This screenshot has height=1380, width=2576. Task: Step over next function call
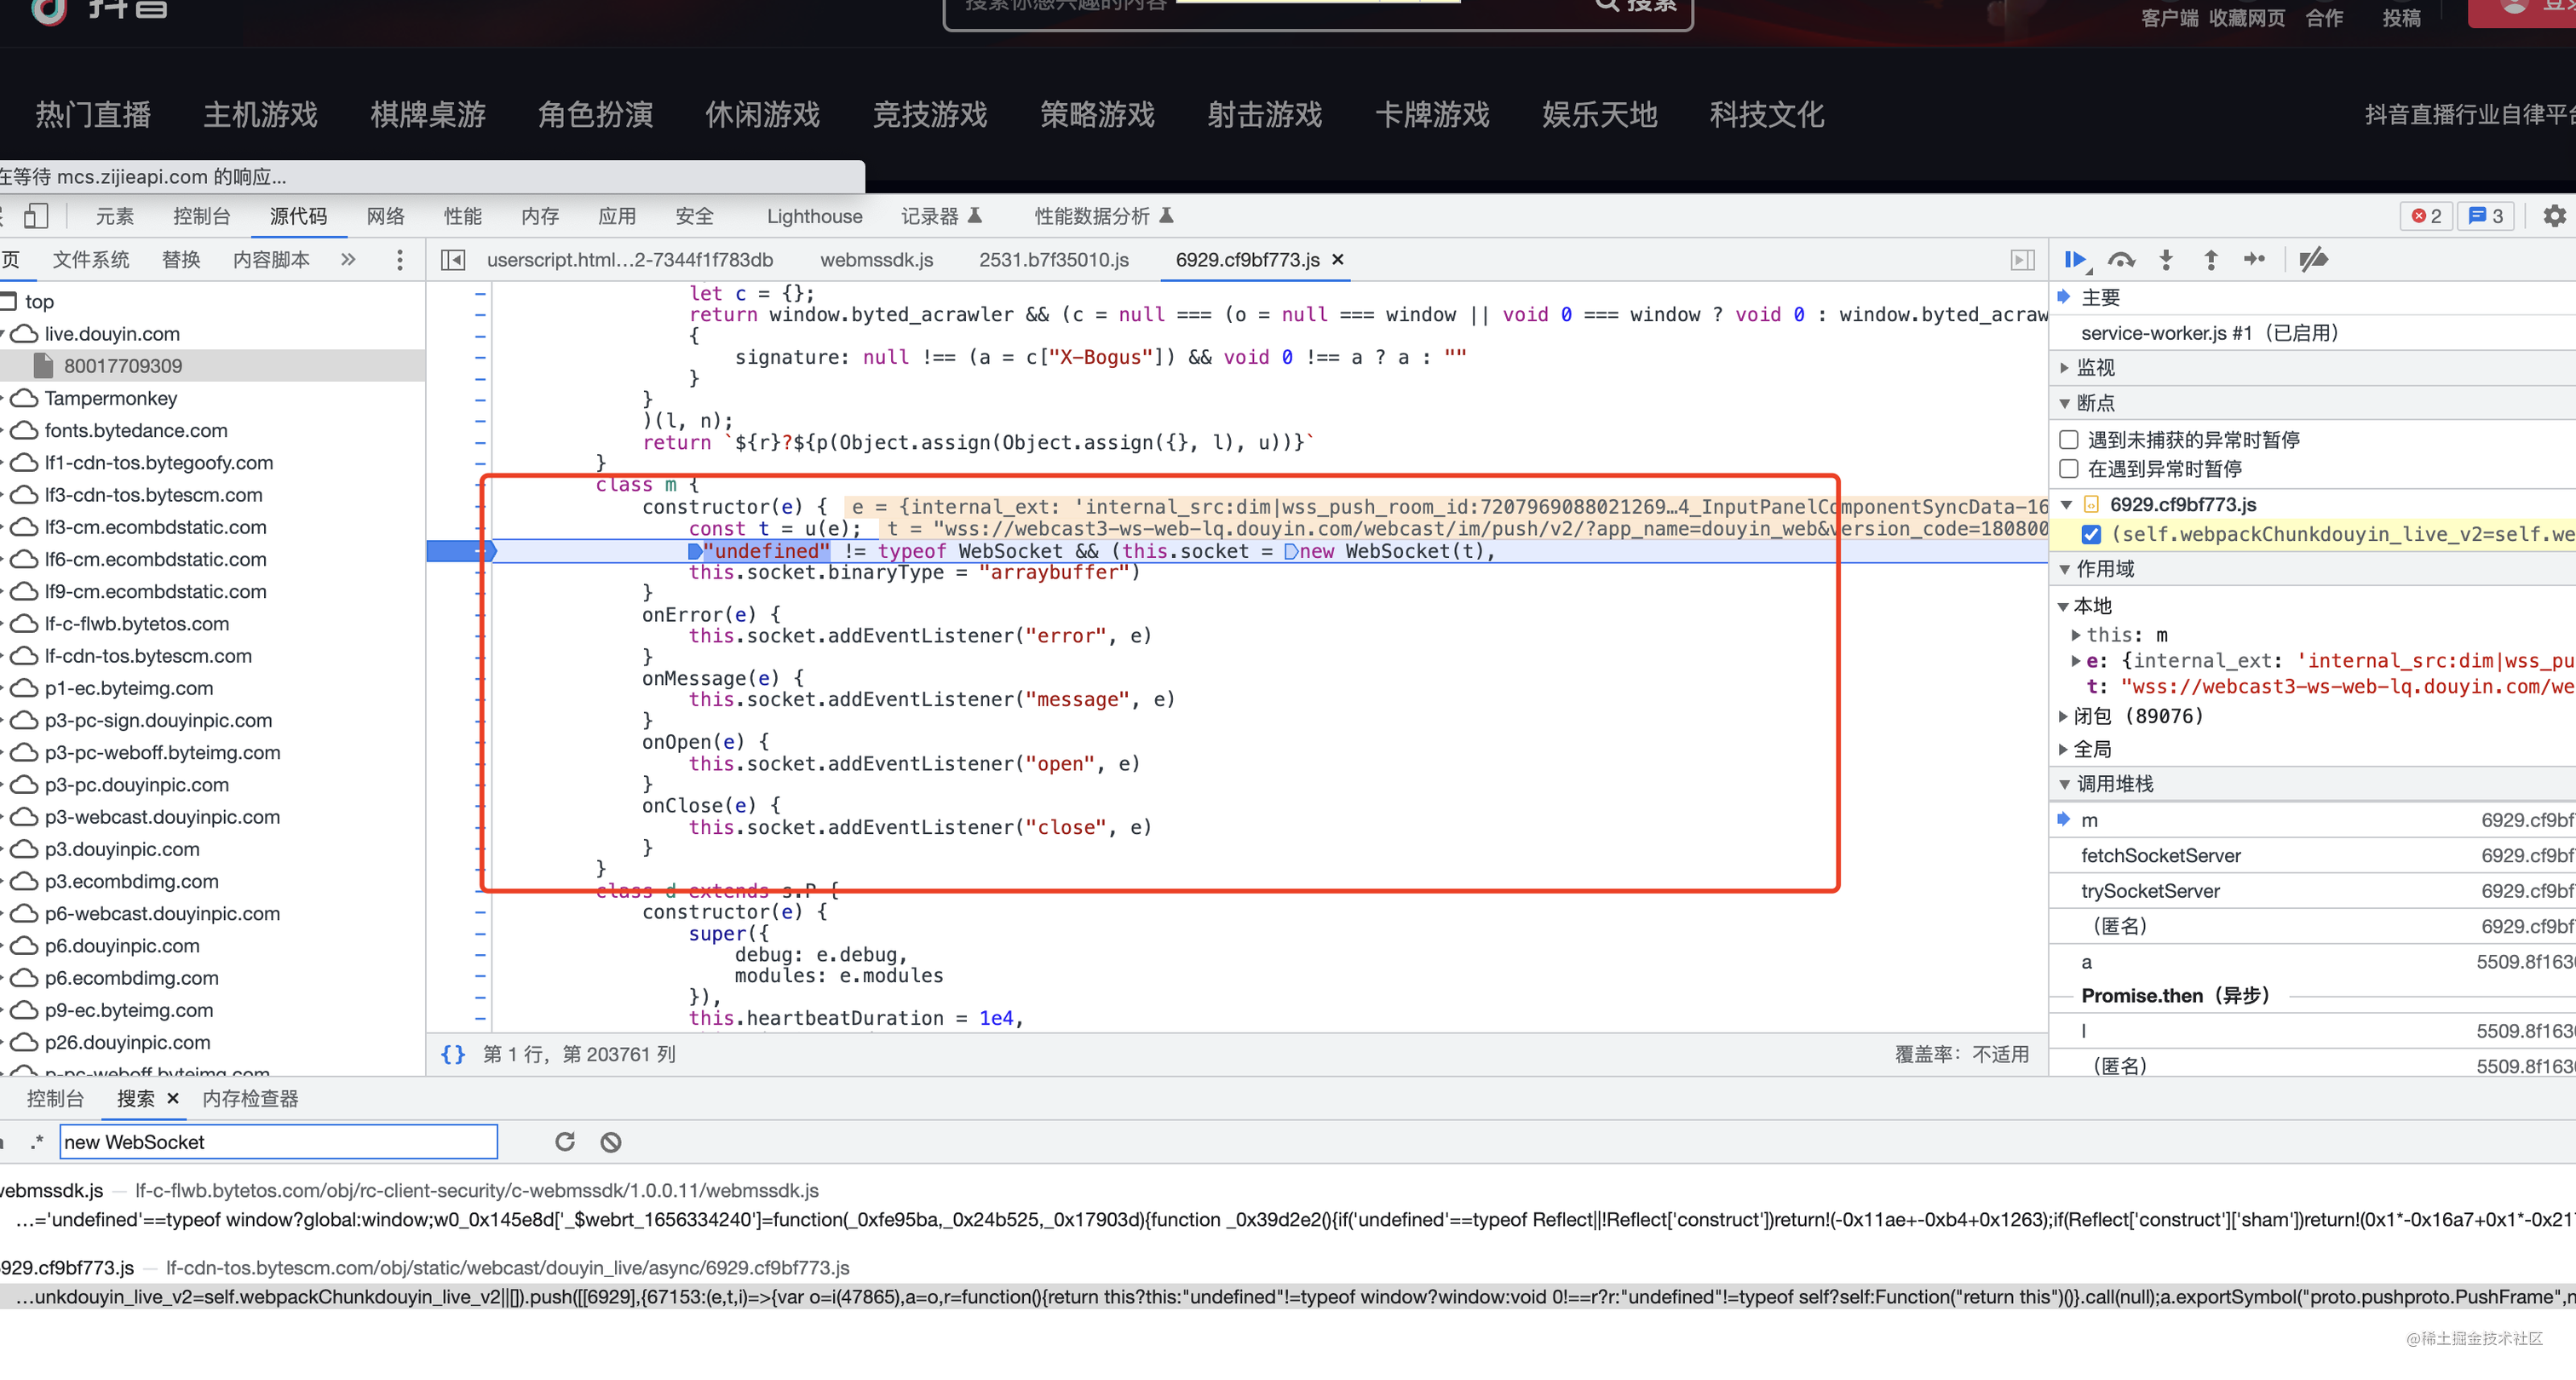[2120, 260]
